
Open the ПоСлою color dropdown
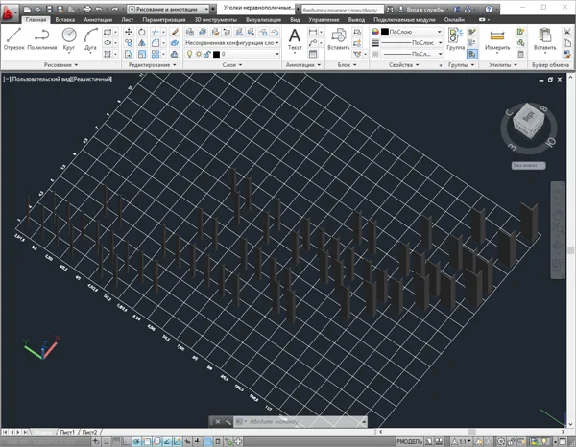pyautogui.click(x=411, y=32)
